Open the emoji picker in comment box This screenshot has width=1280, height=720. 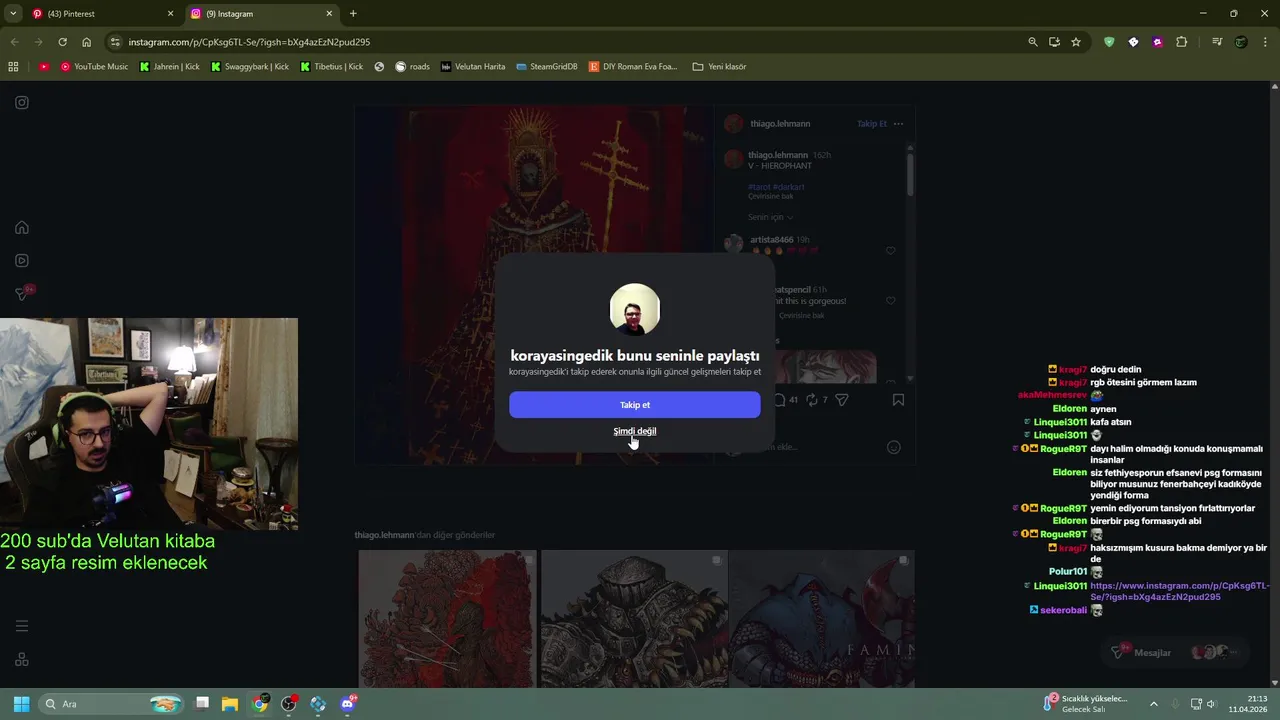894,447
